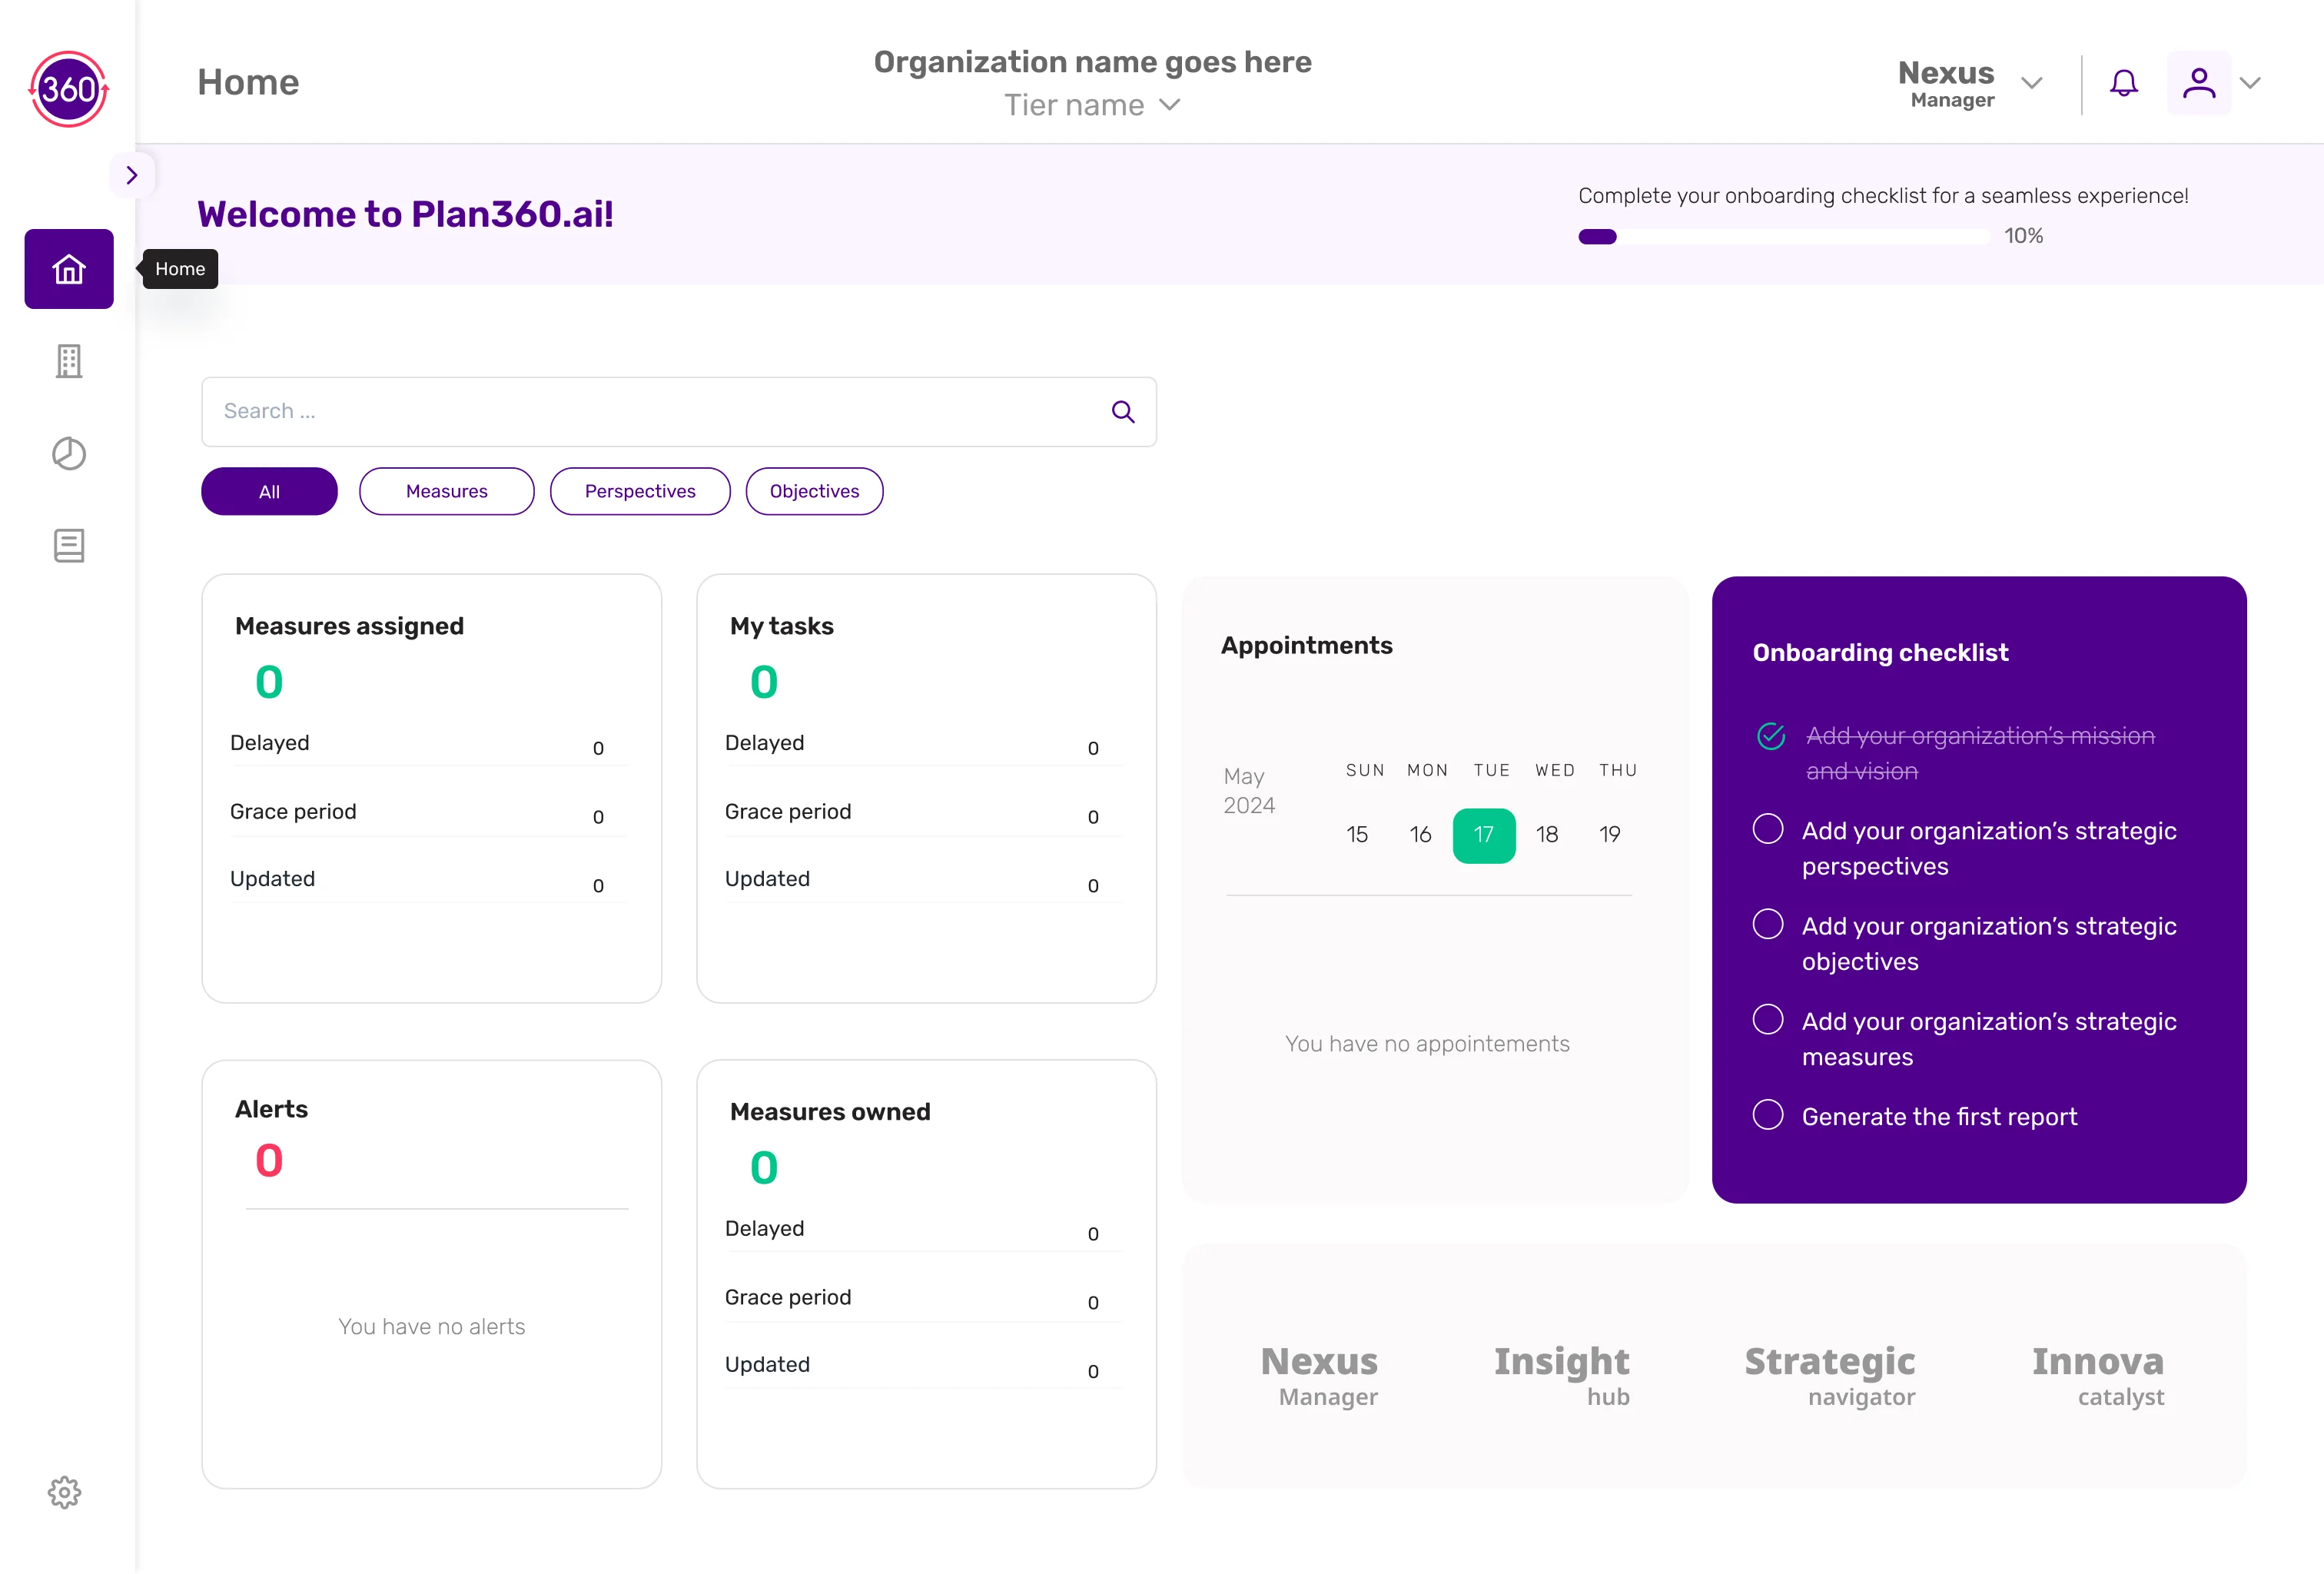Expand the collapsed sidebar with the arrow
The width and height of the screenshot is (2324, 1574).
pos(132,174)
